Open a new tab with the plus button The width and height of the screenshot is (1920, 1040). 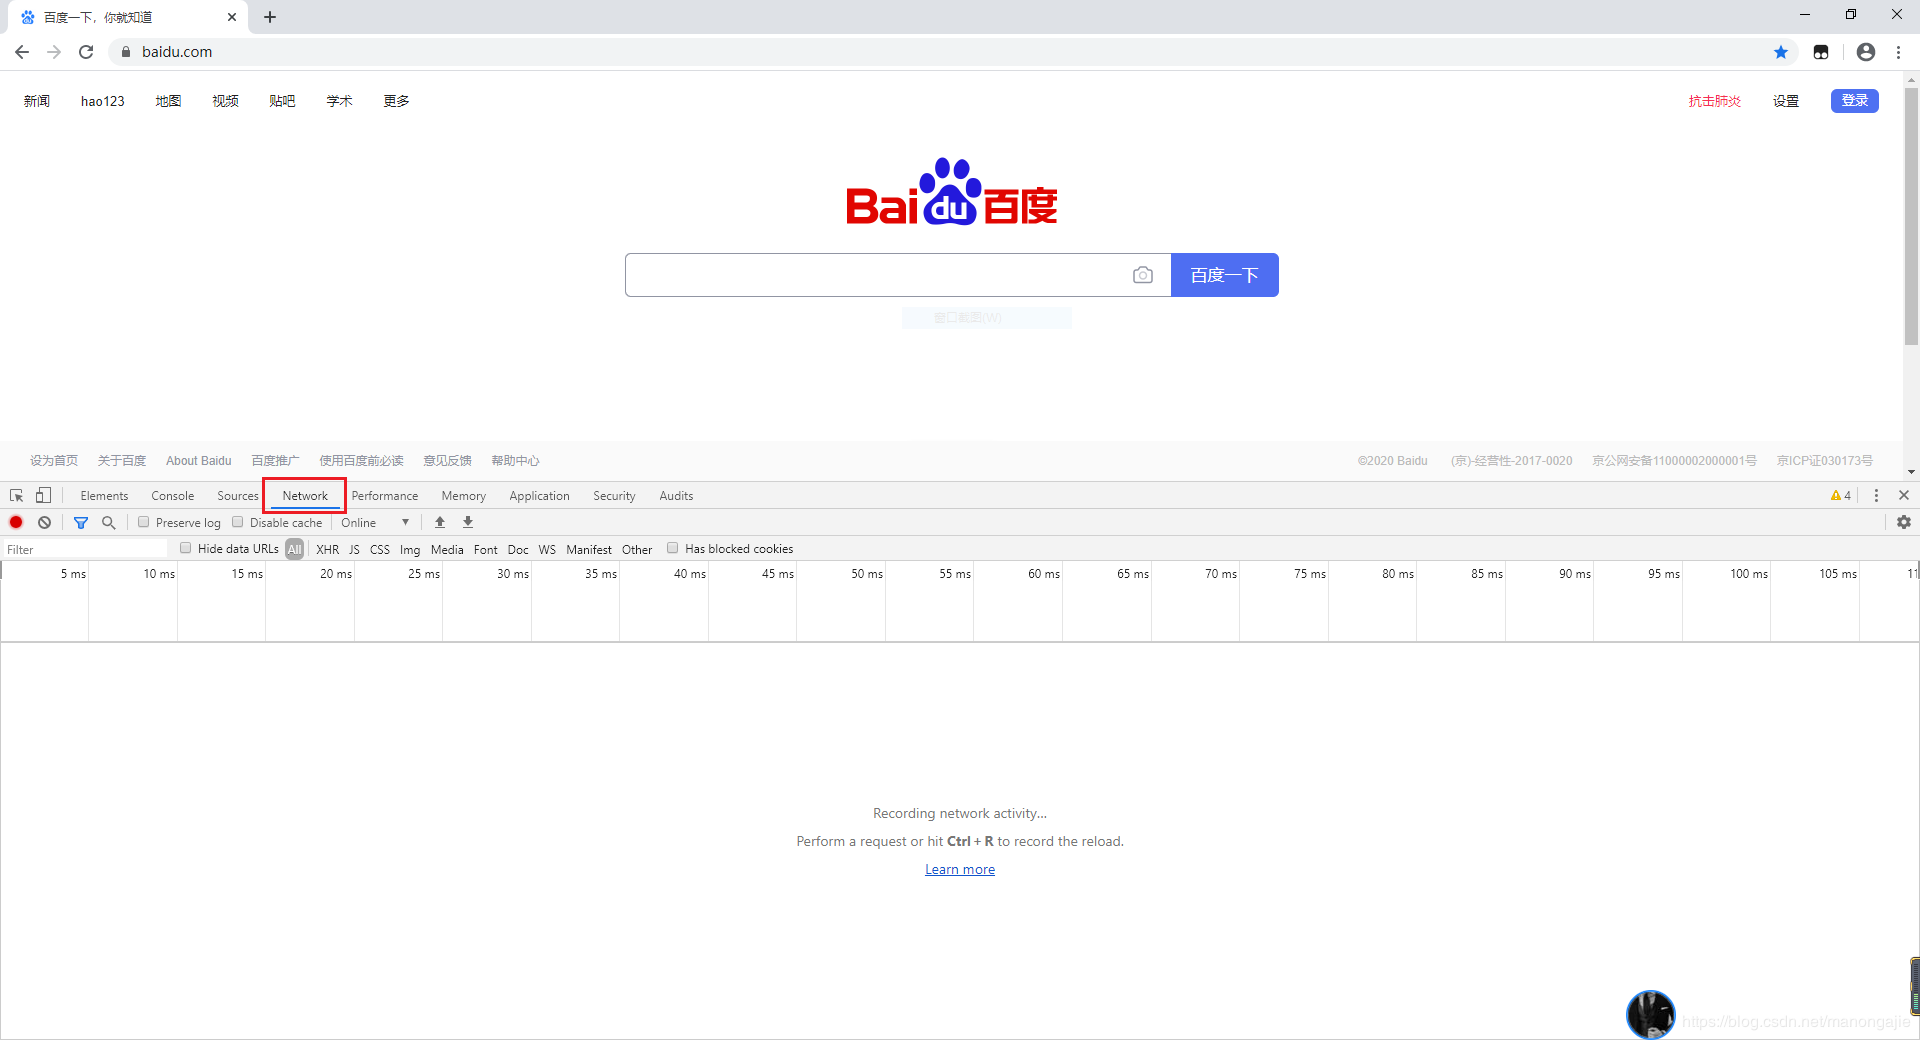coord(270,17)
